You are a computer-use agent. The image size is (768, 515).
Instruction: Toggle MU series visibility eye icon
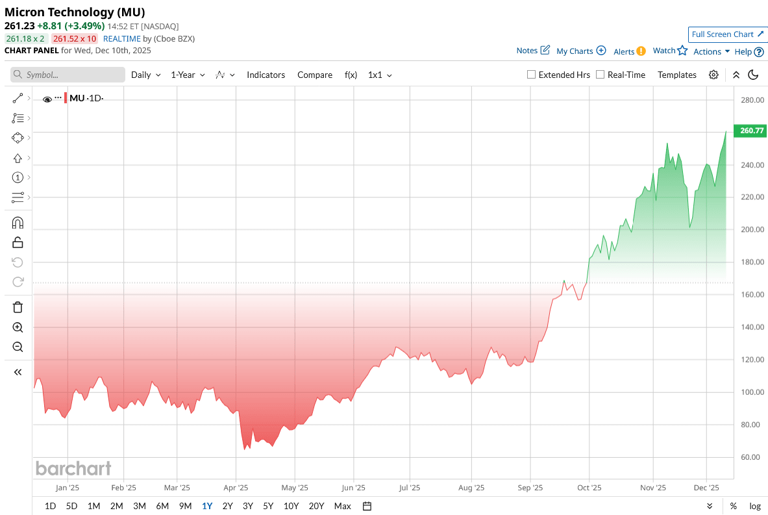(x=47, y=99)
